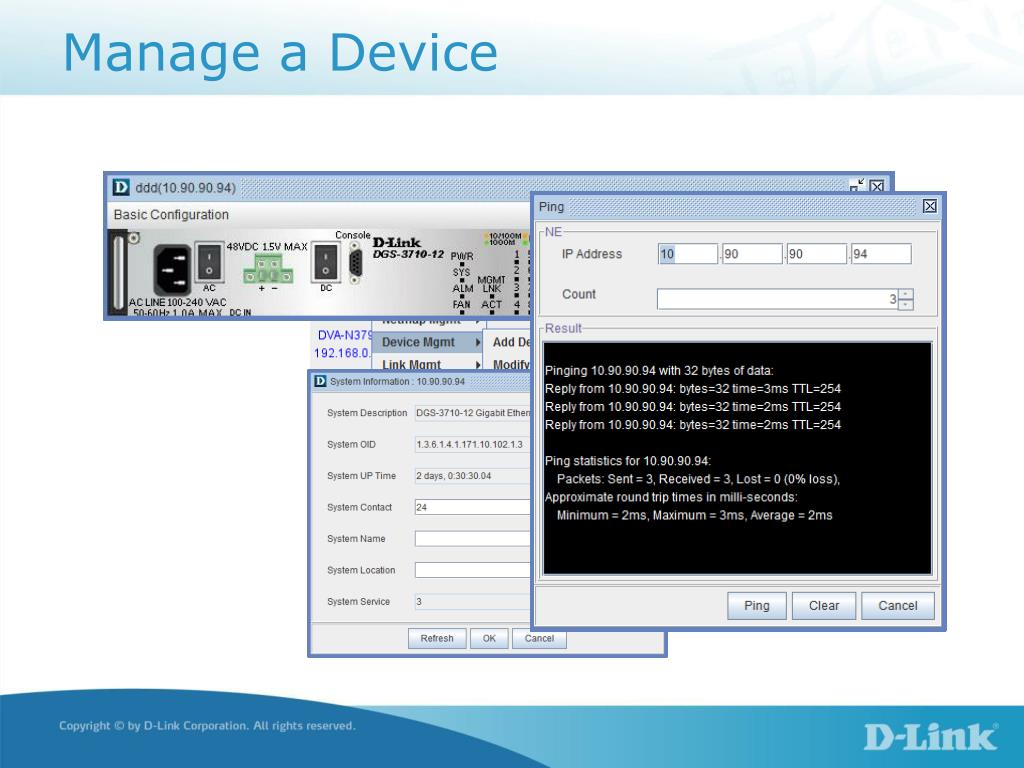The width and height of the screenshot is (1024, 768).
Task: Click the 'Packets: Sent = 3' result line
Action: point(698,479)
